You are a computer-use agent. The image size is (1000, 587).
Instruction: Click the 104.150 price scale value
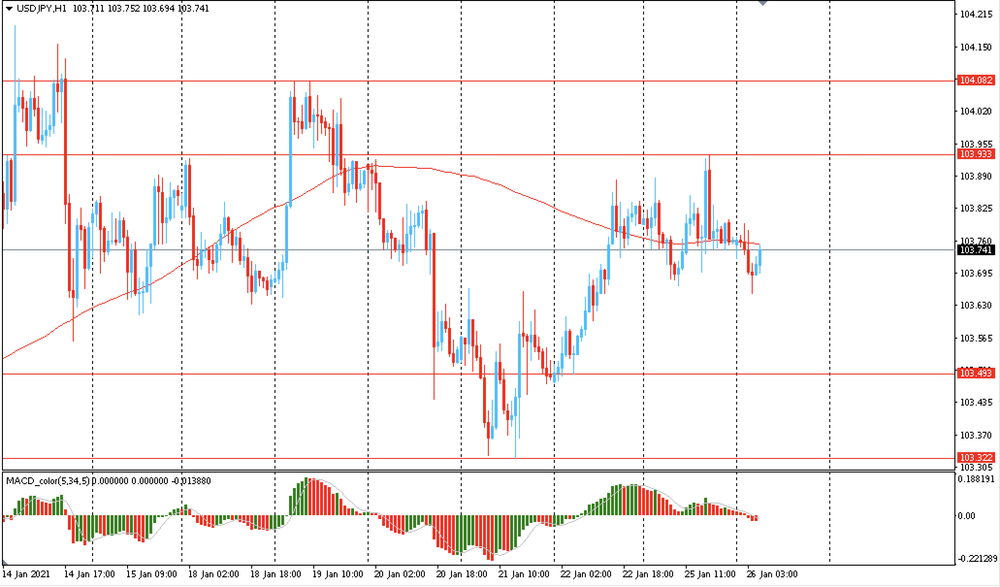tap(976, 47)
